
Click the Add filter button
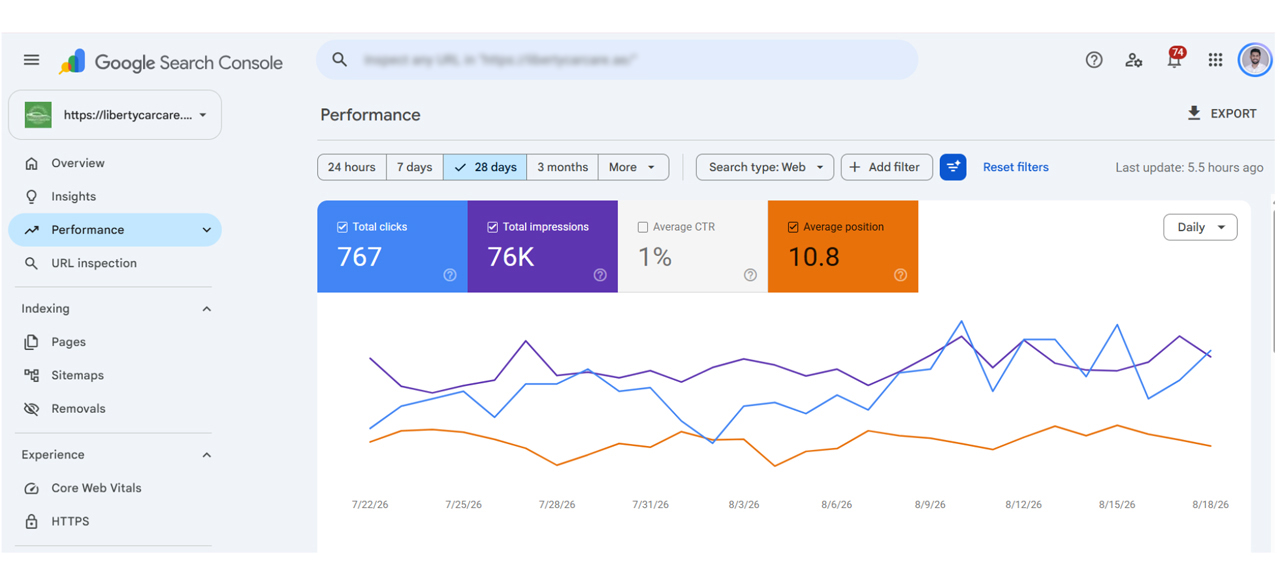click(x=887, y=167)
